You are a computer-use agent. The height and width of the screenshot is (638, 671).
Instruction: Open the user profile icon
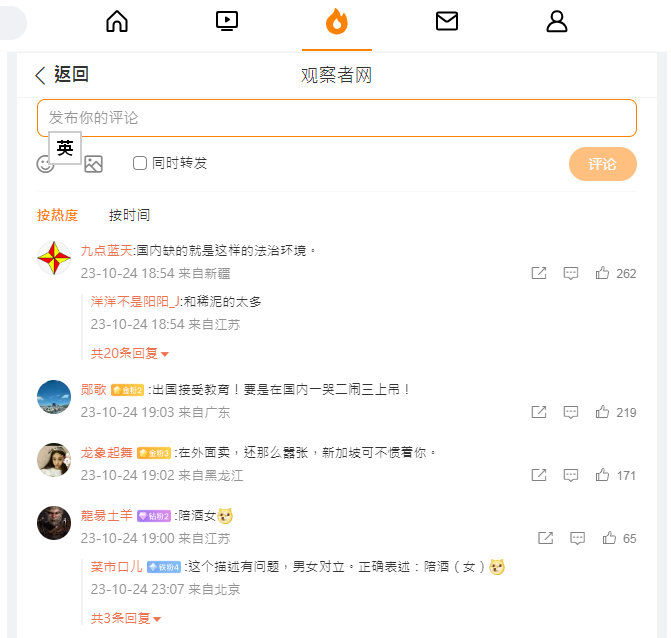coord(557,21)
